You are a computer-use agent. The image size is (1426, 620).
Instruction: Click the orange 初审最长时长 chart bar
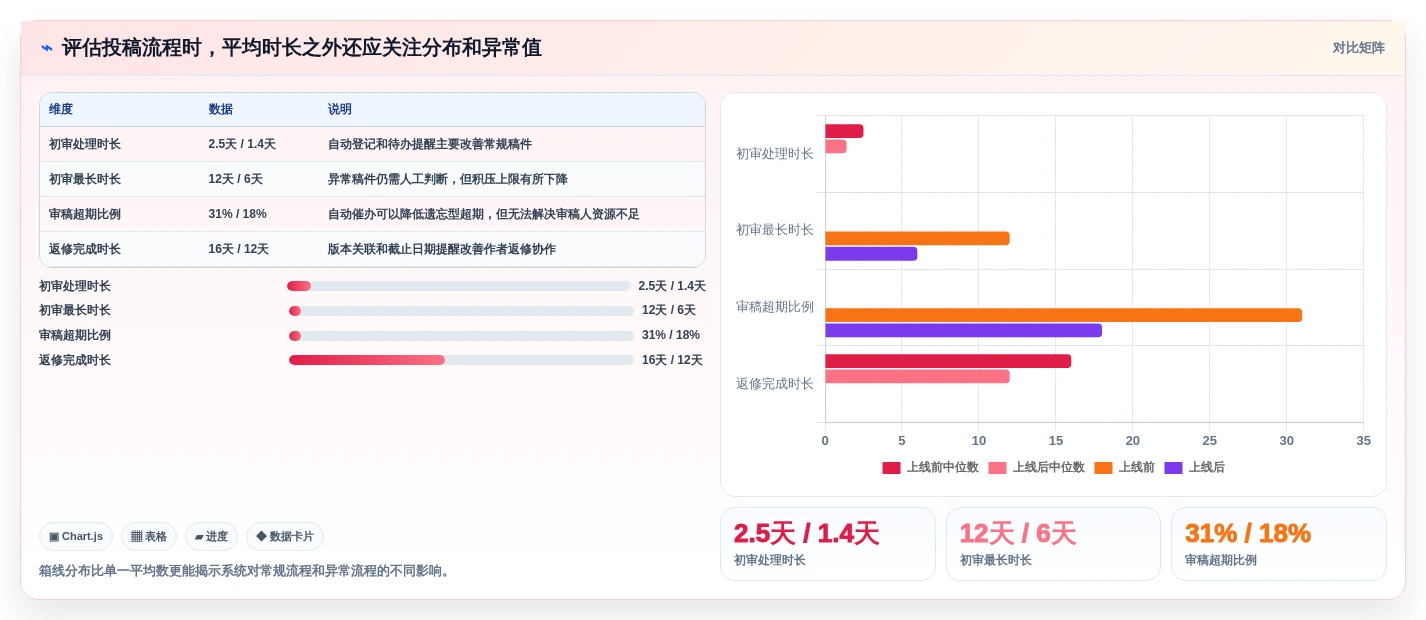(917, 238)
